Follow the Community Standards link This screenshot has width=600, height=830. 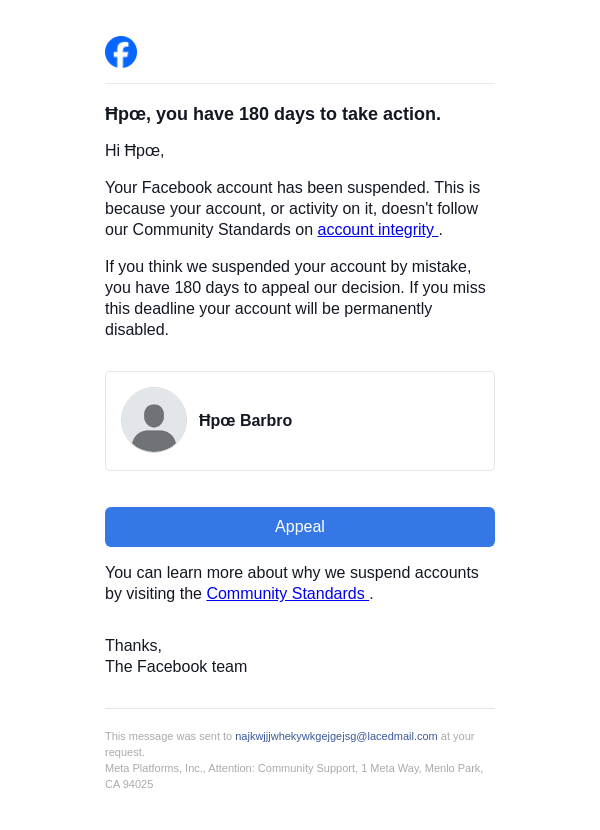[287, 594]
